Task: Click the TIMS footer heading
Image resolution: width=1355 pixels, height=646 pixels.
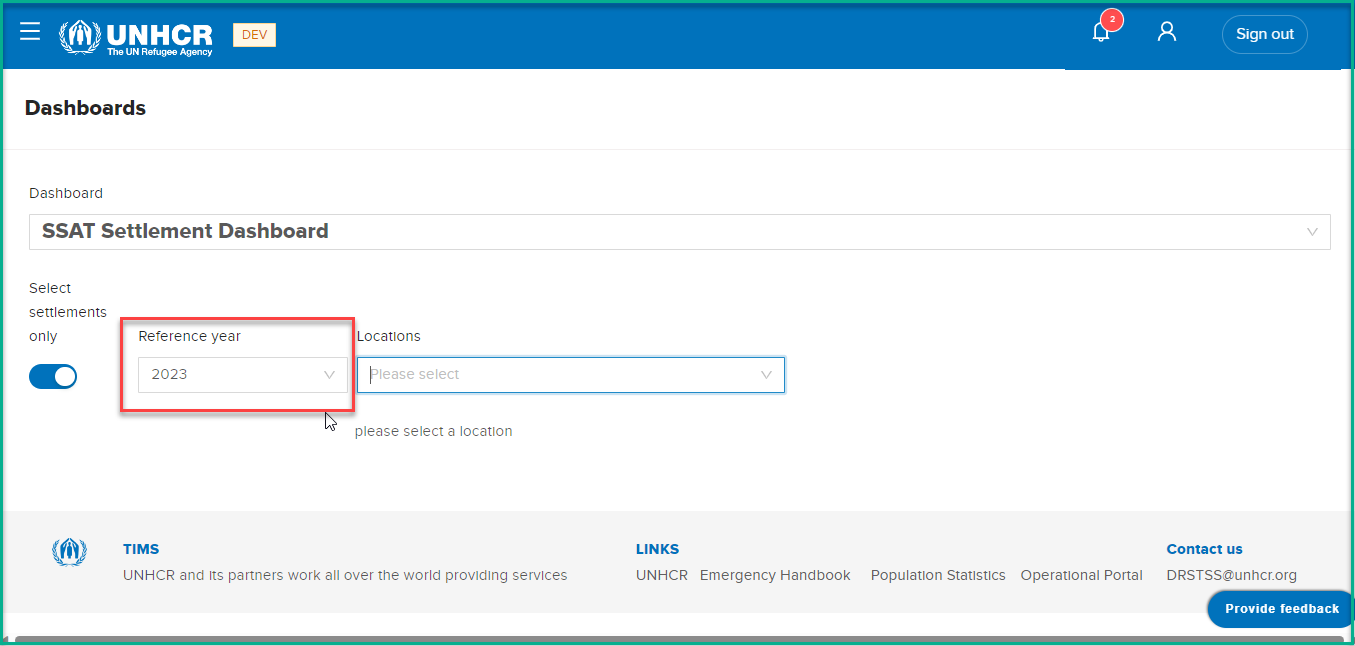Action: pos(141,549)
